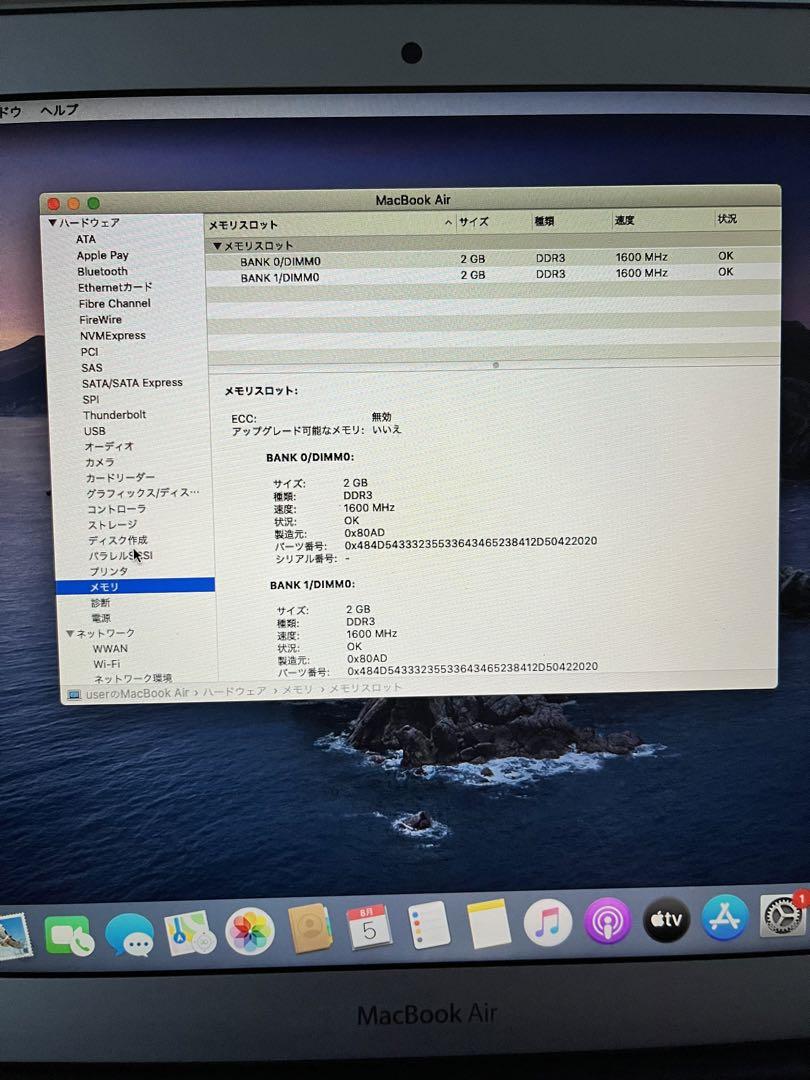Image resolution: width=810 pixels, height=1080 pixels.
Task: Select the BANK 0/DIMM0 table row
Action: point(492,259)
